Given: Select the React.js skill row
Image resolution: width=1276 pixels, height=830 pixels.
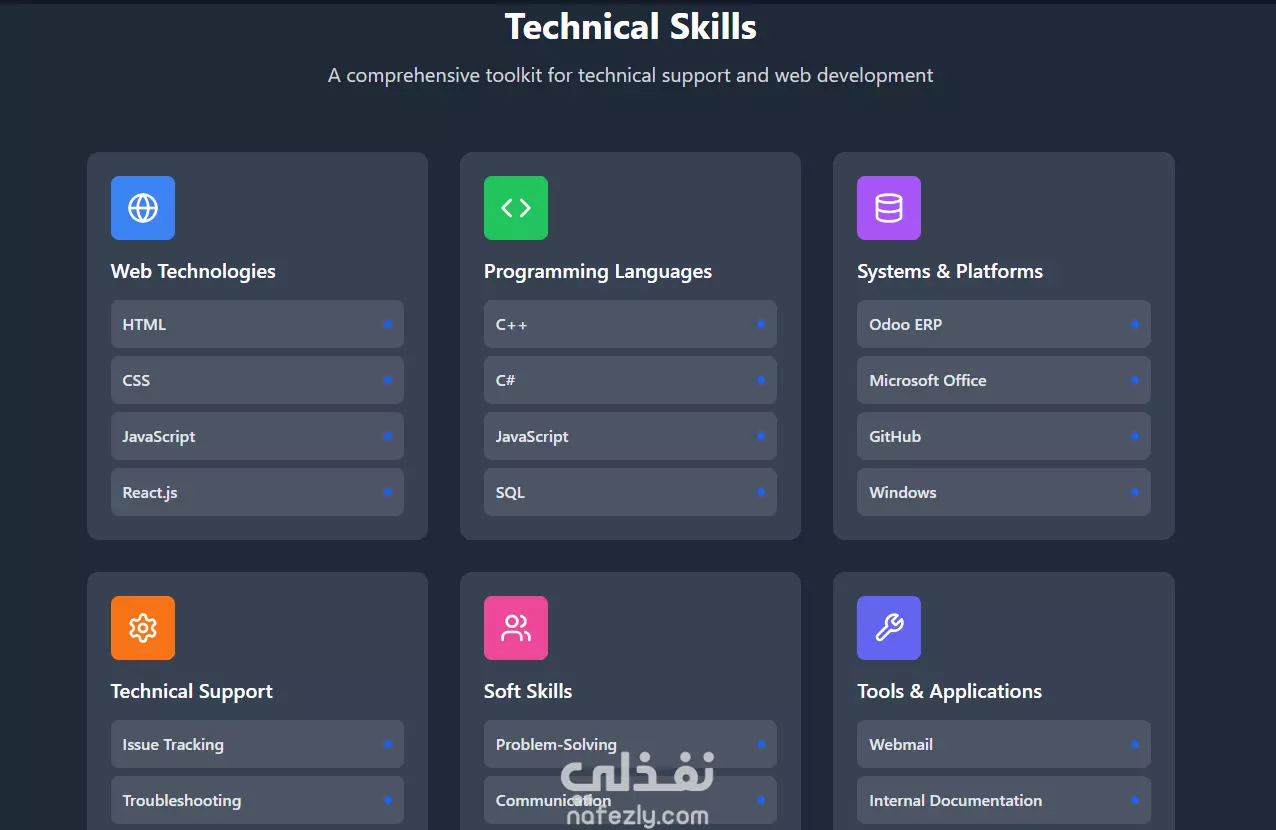Looking at the screenshot, I should click(x=257, y=492).
